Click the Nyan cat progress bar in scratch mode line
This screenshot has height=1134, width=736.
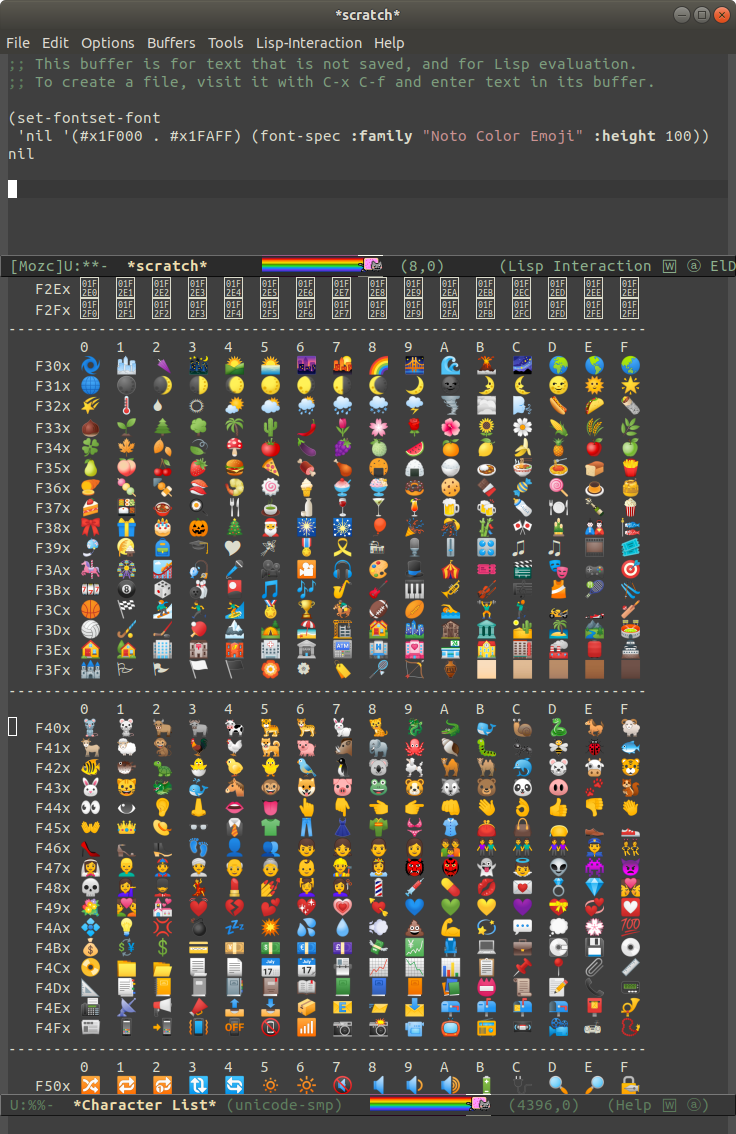click(322, 265)
